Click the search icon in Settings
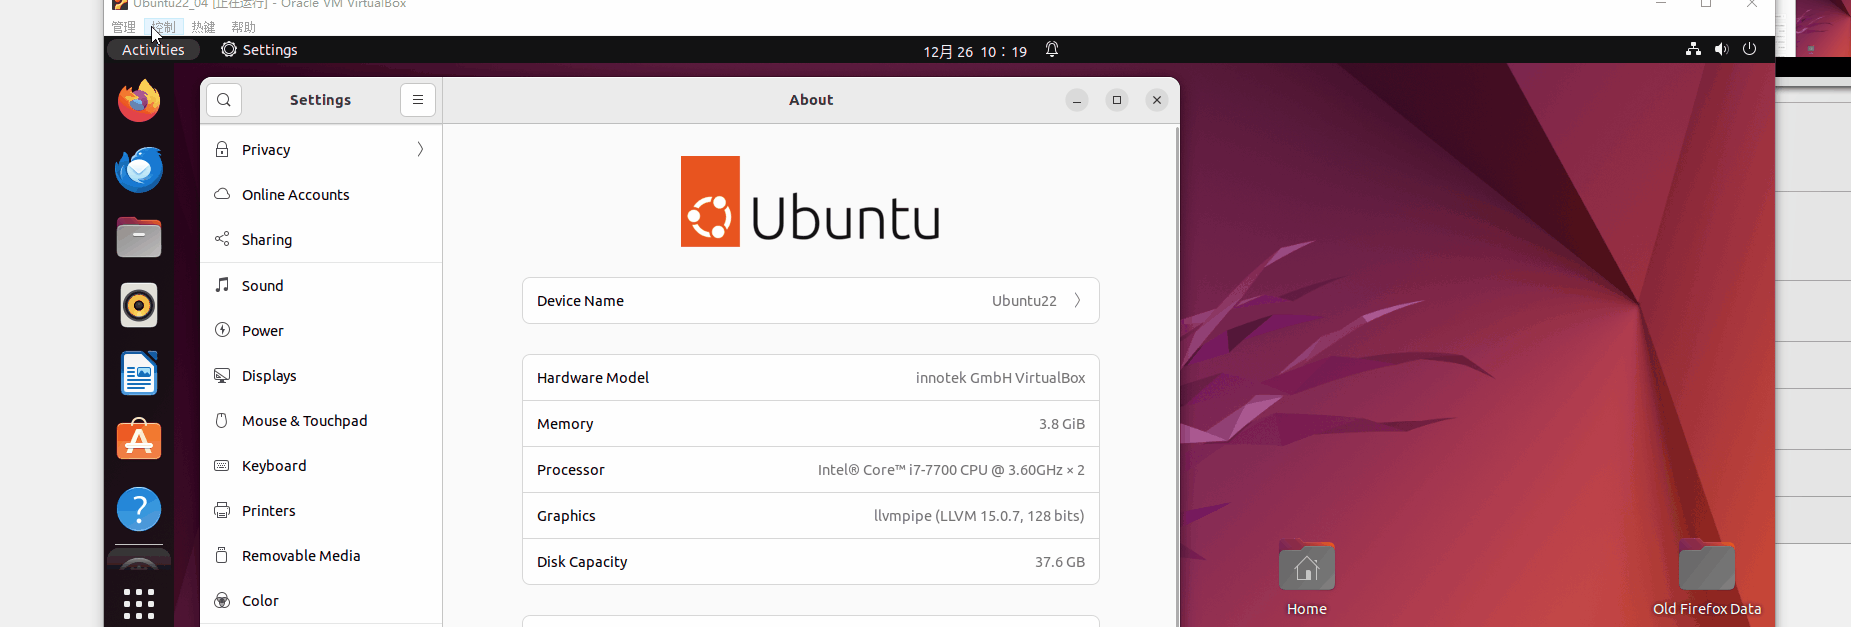 tap(224, 100)
